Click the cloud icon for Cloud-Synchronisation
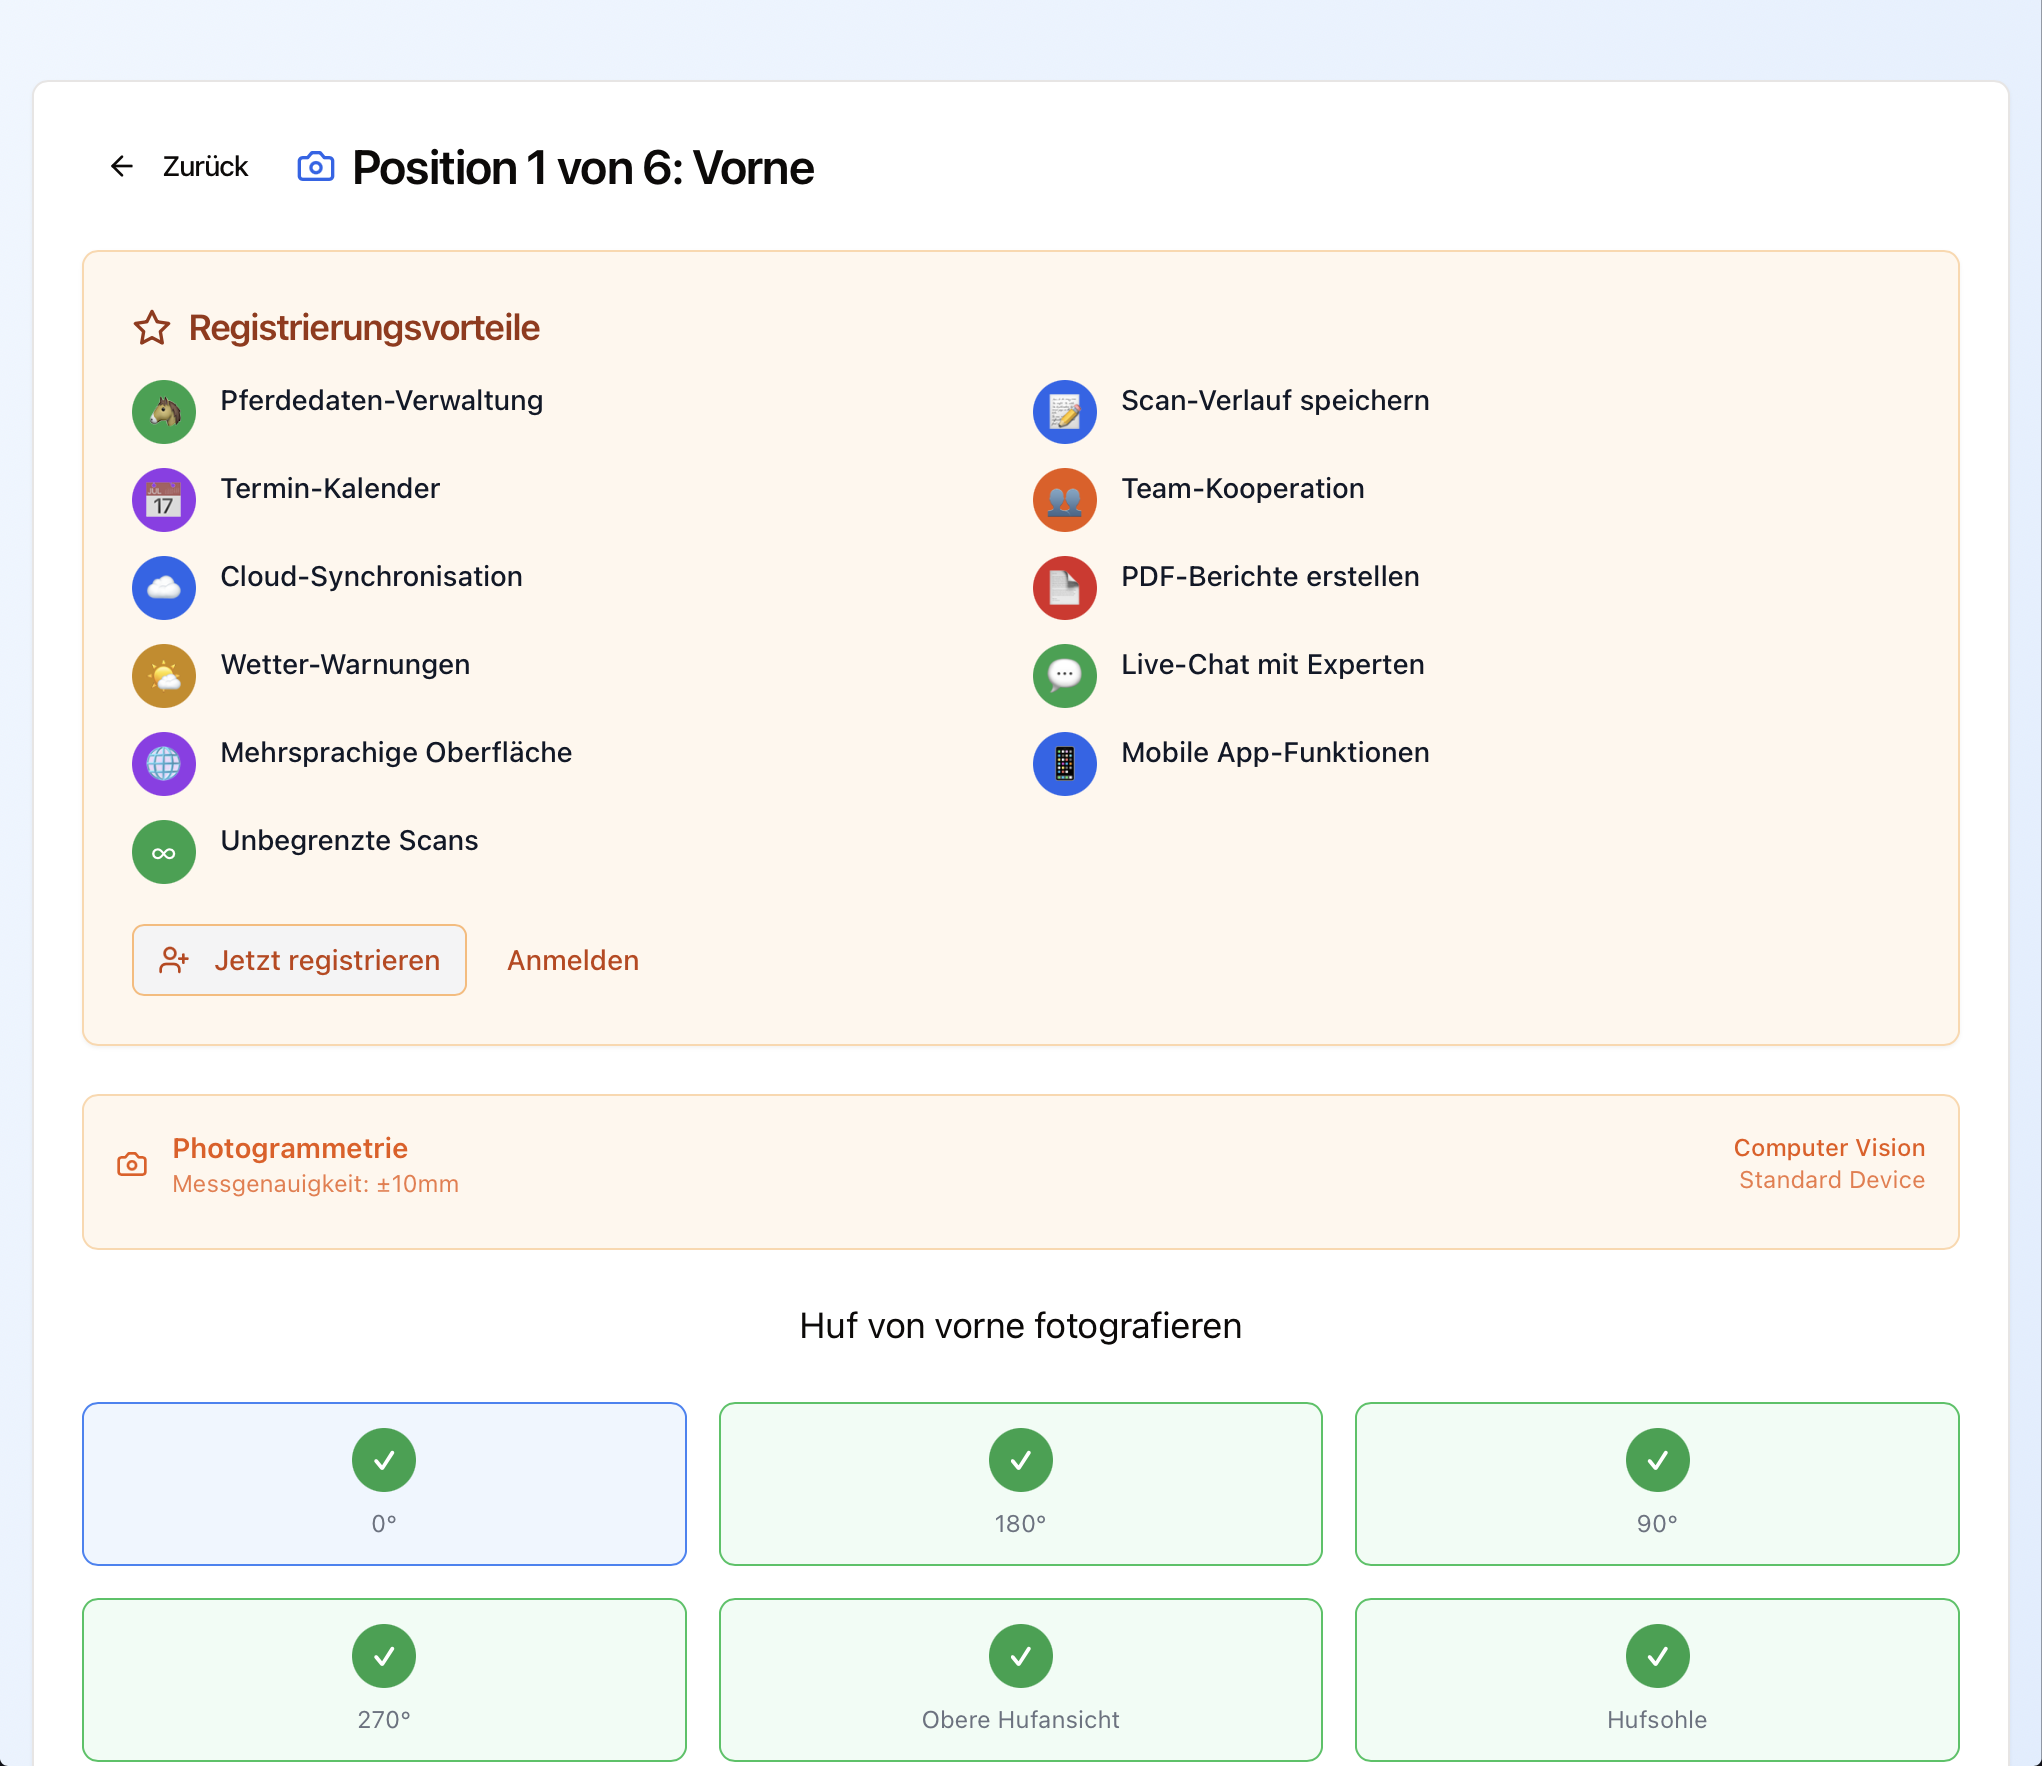This screenshot has width=2042, height=1766. [x=164, y=588]
